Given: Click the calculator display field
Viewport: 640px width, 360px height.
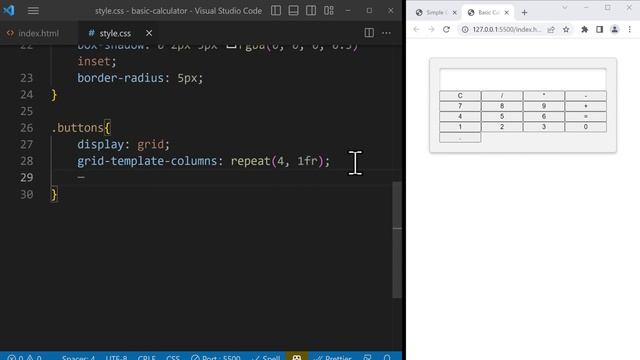Looking at the screenshot, I should pyautogui.click(x=522, y=78).
